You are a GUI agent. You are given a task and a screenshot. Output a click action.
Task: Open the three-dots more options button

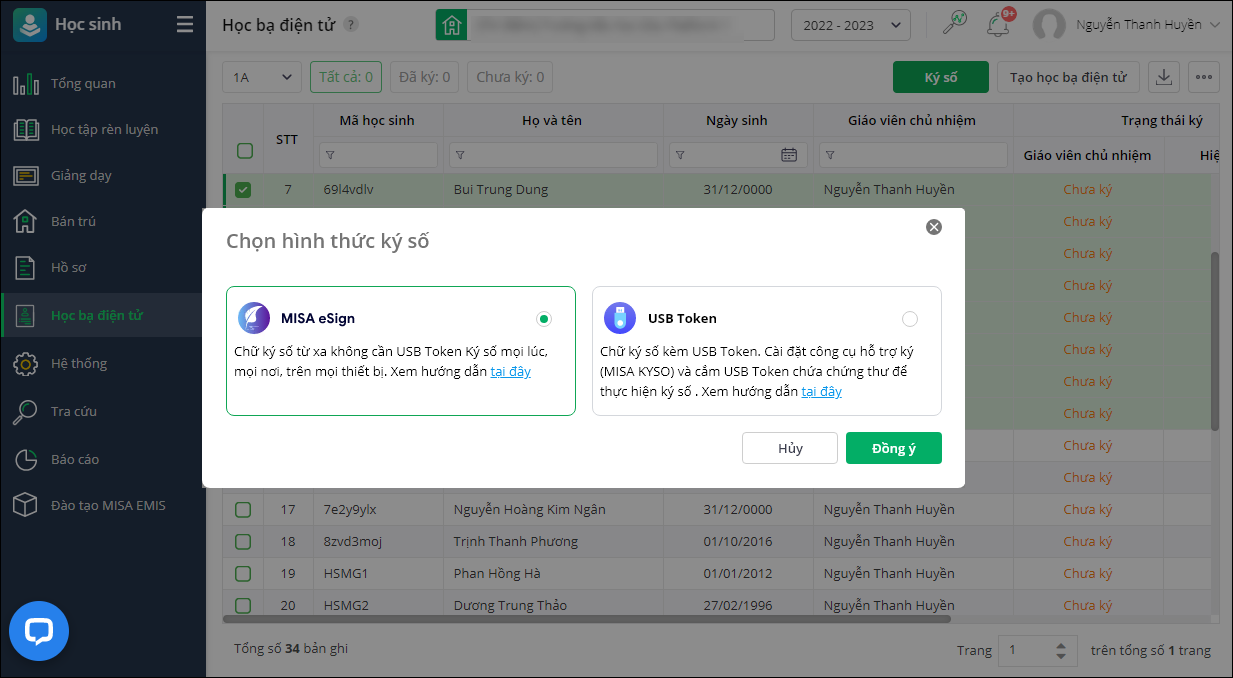(x=1203, y=77)
